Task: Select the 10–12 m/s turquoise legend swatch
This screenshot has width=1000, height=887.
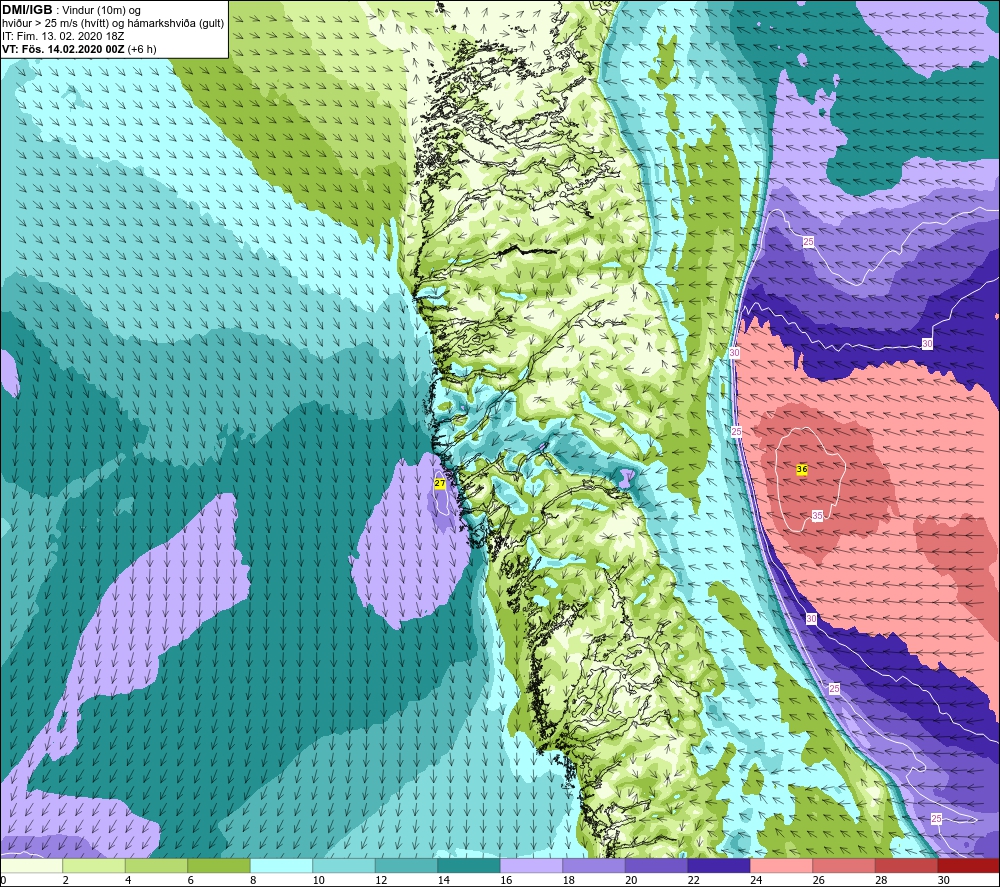Action: coord(344,865)
